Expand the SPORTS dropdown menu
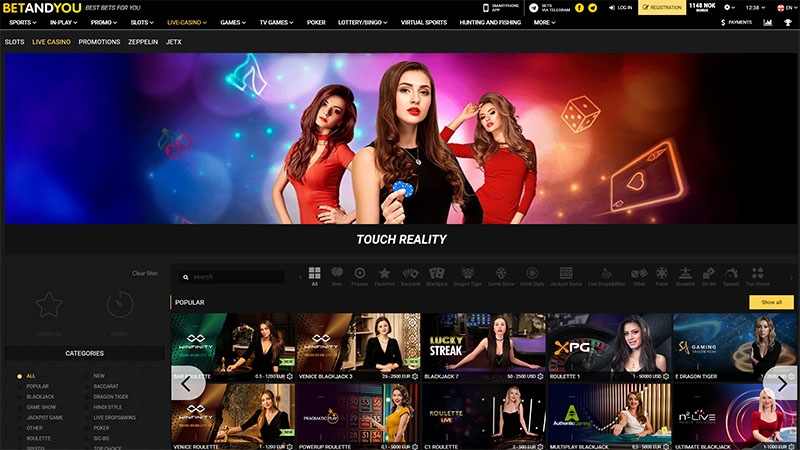 point(22,22)
